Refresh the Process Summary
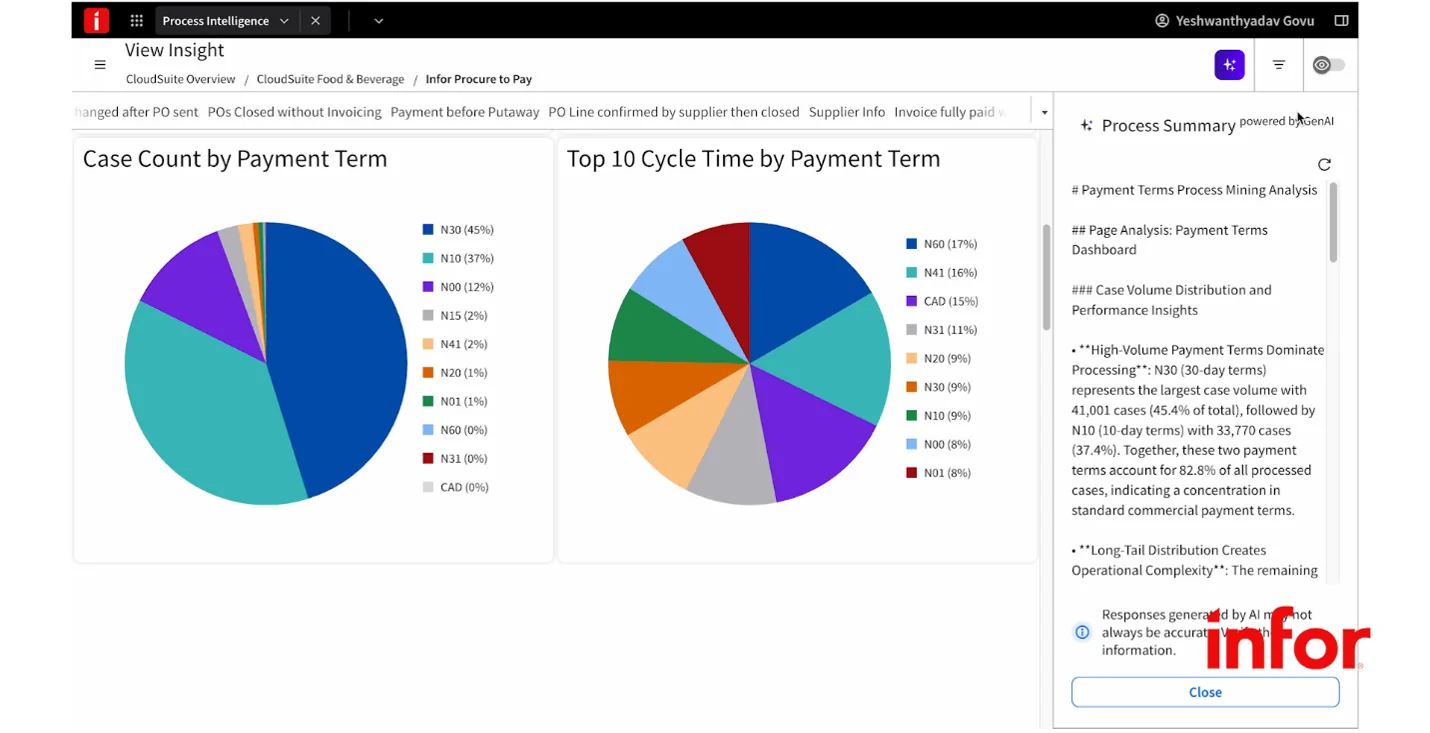The width and height of the screenshot is (1430, 733). (1324, 164)
